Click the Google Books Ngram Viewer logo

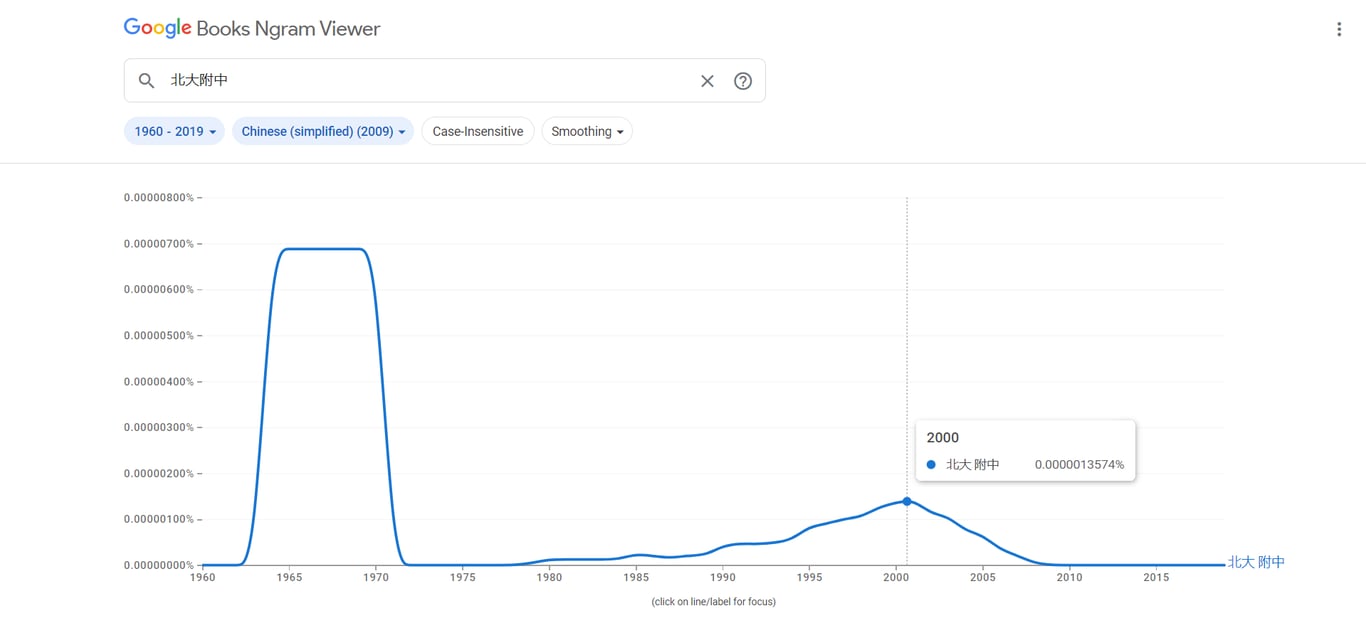[157, 28]
